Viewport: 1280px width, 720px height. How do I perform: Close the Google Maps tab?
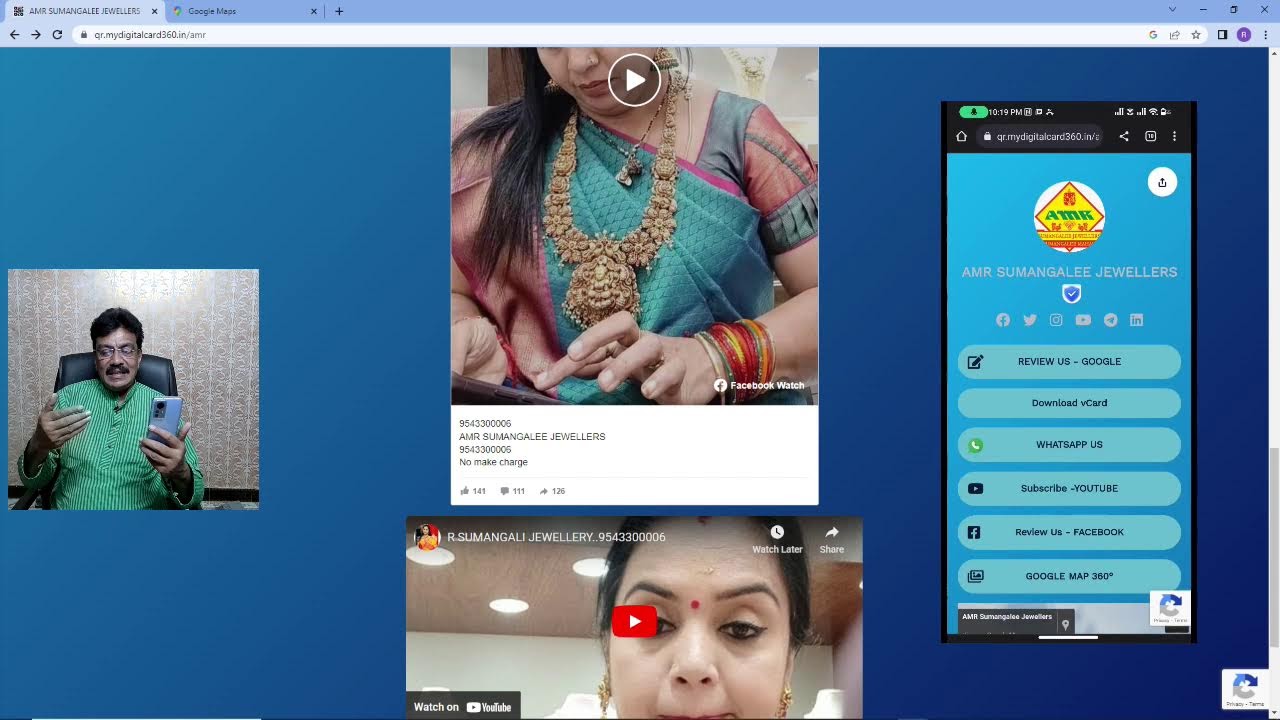[x=313, y=11]
